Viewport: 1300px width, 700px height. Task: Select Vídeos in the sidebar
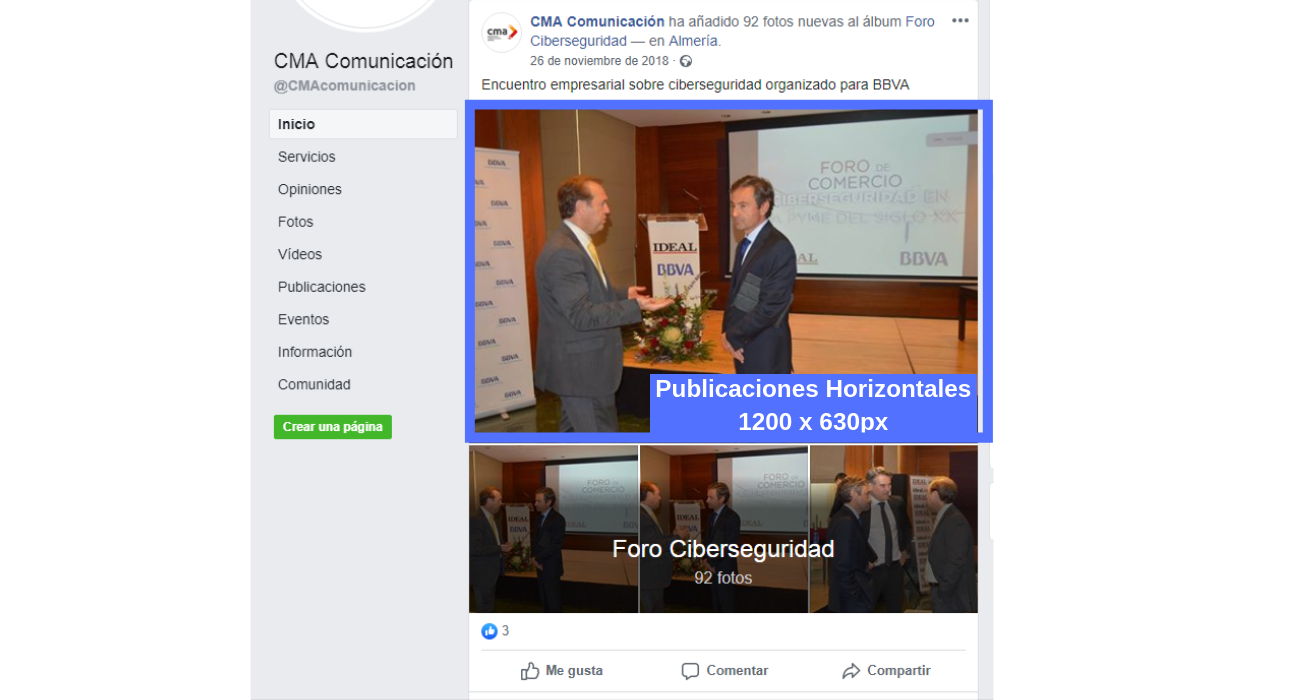pos(300,254)
